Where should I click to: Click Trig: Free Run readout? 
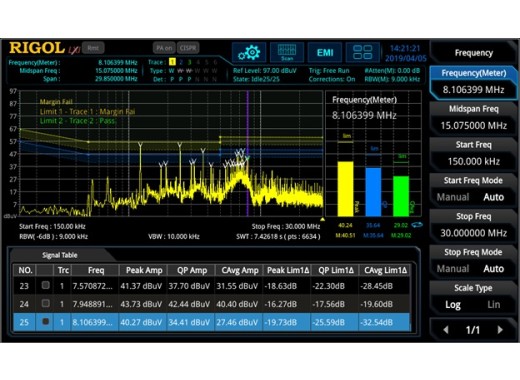[x=329, y=71]
